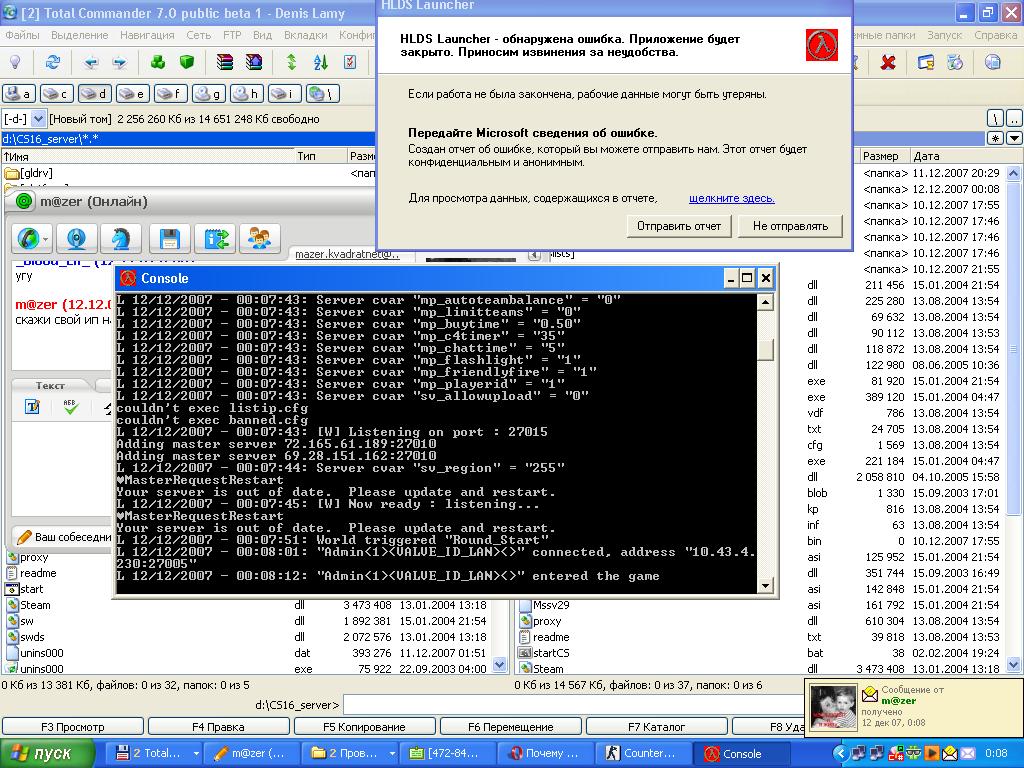Viewport: 1024px width, 768px height.
Task: Go forward with the right arrow icon
Action: [120, 63]
